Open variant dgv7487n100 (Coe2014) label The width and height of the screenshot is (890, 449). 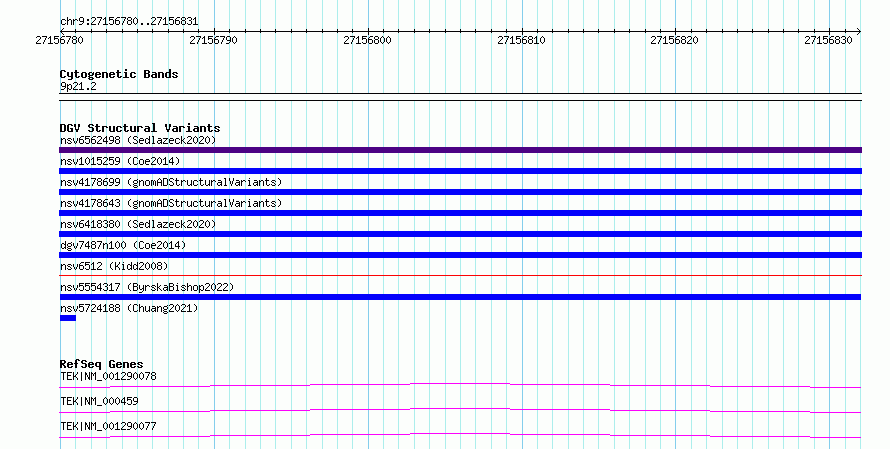pos(123,245)
